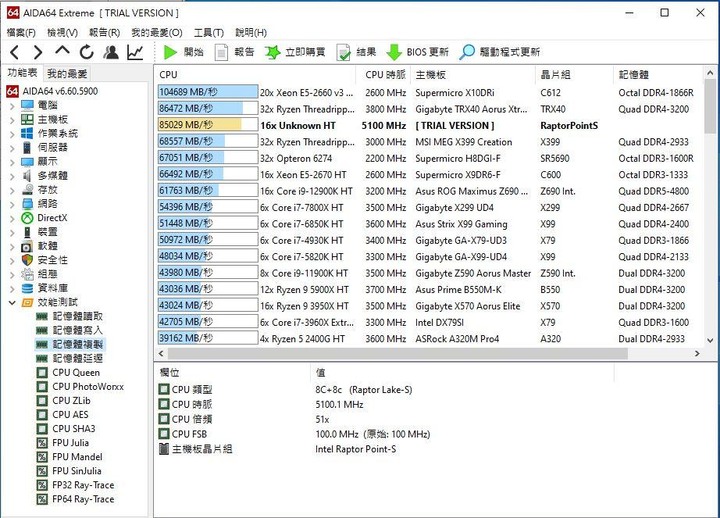Open the user profile icon in toolbar
720x518 pixels.
coord(111,52)
